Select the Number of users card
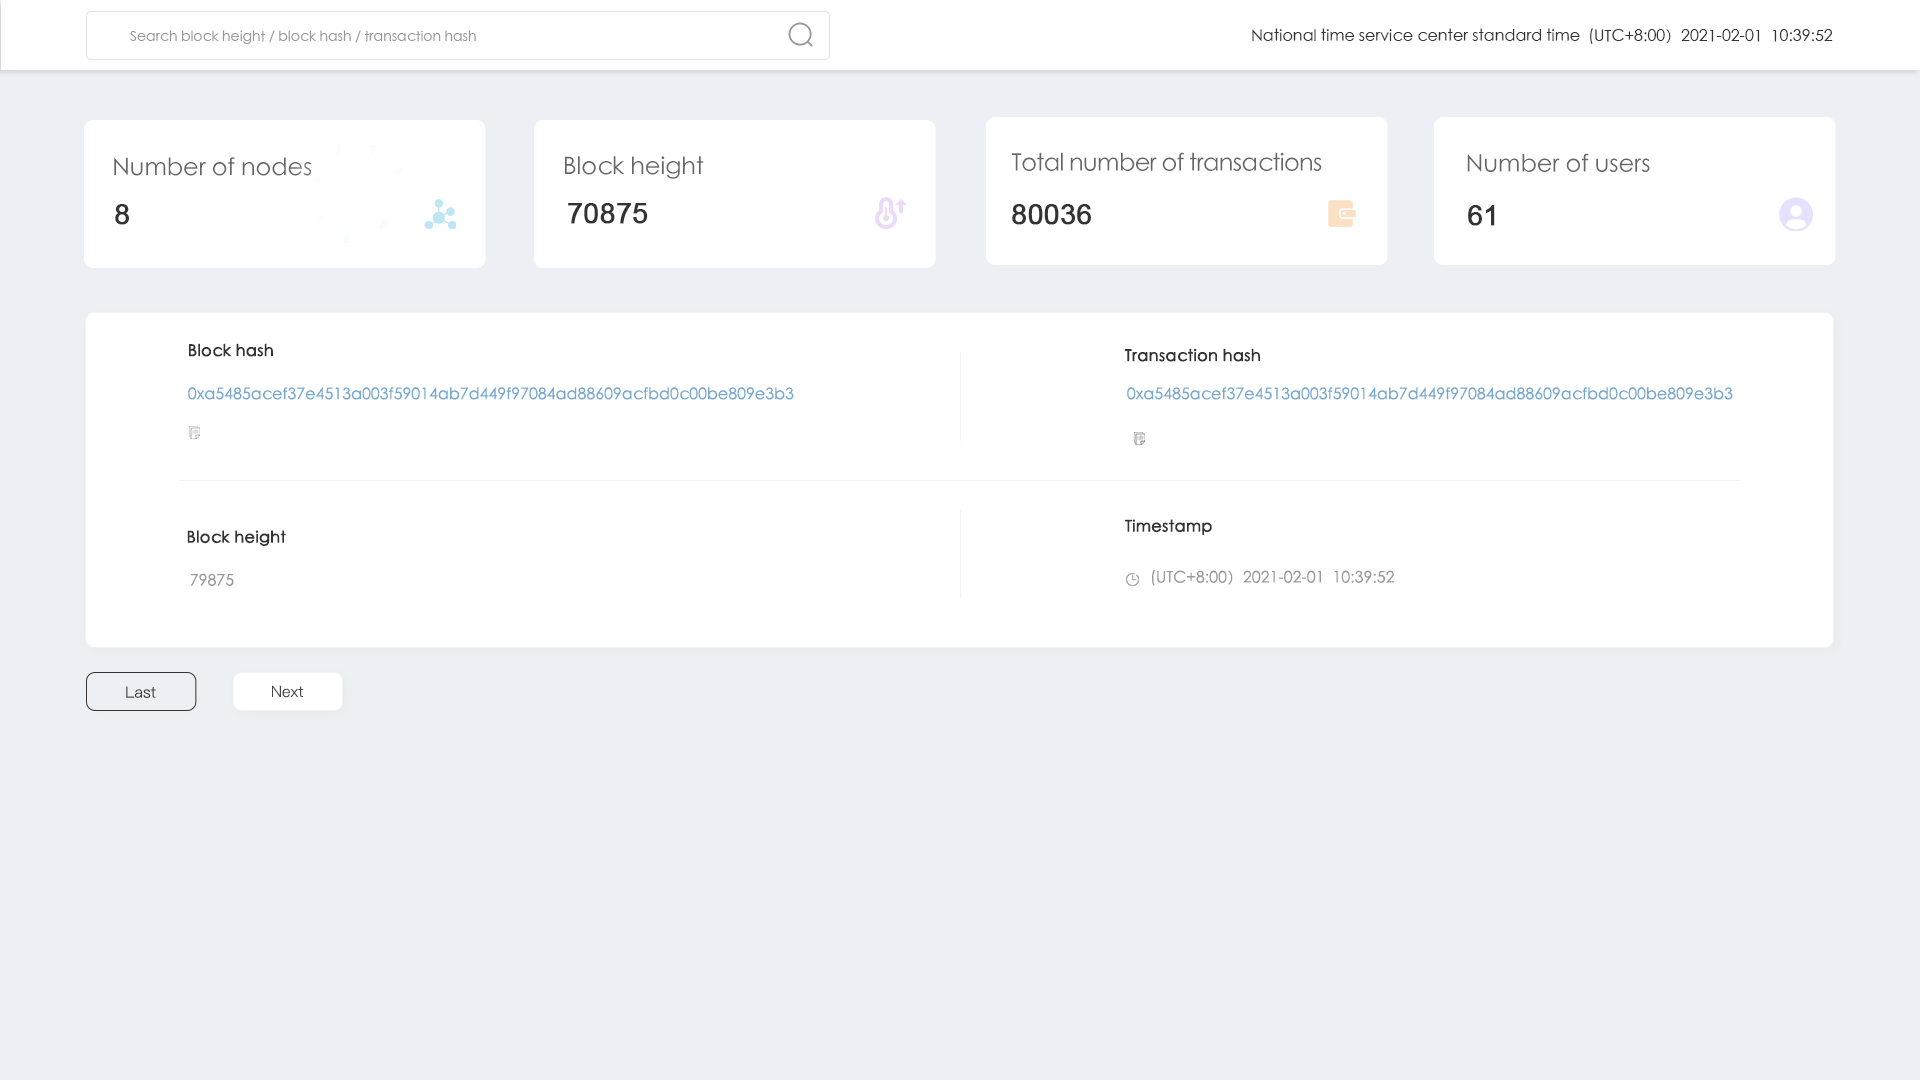The height and width of the screenshot is (1080, 1920). [x=1634, y=191]
